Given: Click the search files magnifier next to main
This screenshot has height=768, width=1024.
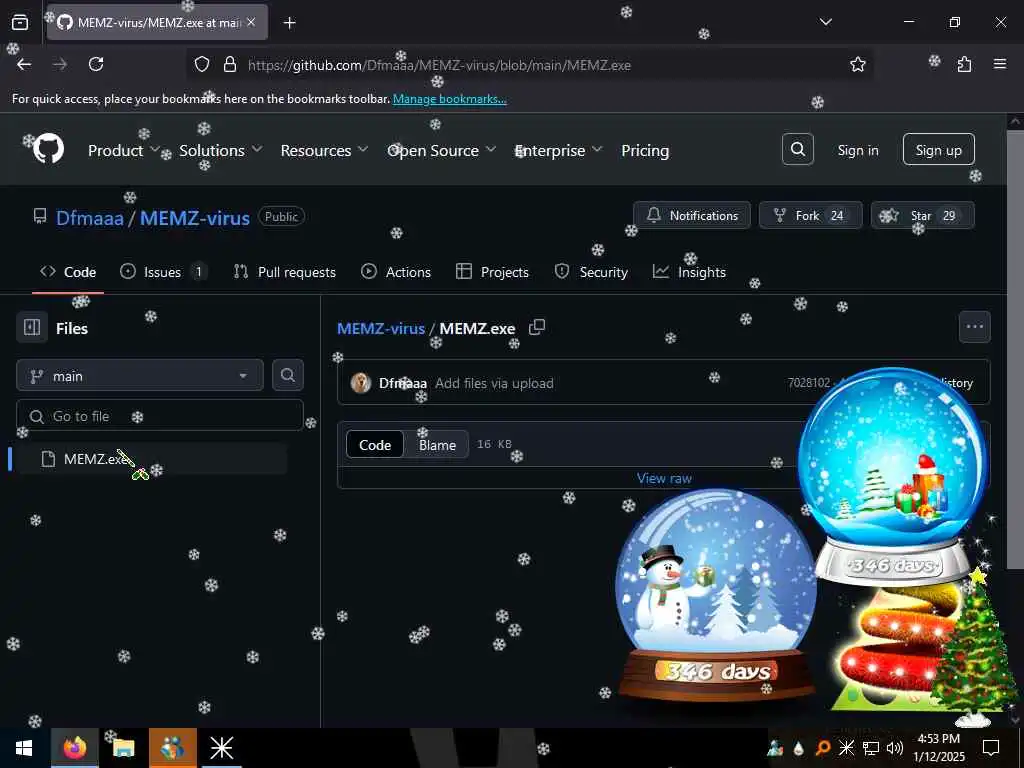Looking at the screenshot, I should (287, 375).
